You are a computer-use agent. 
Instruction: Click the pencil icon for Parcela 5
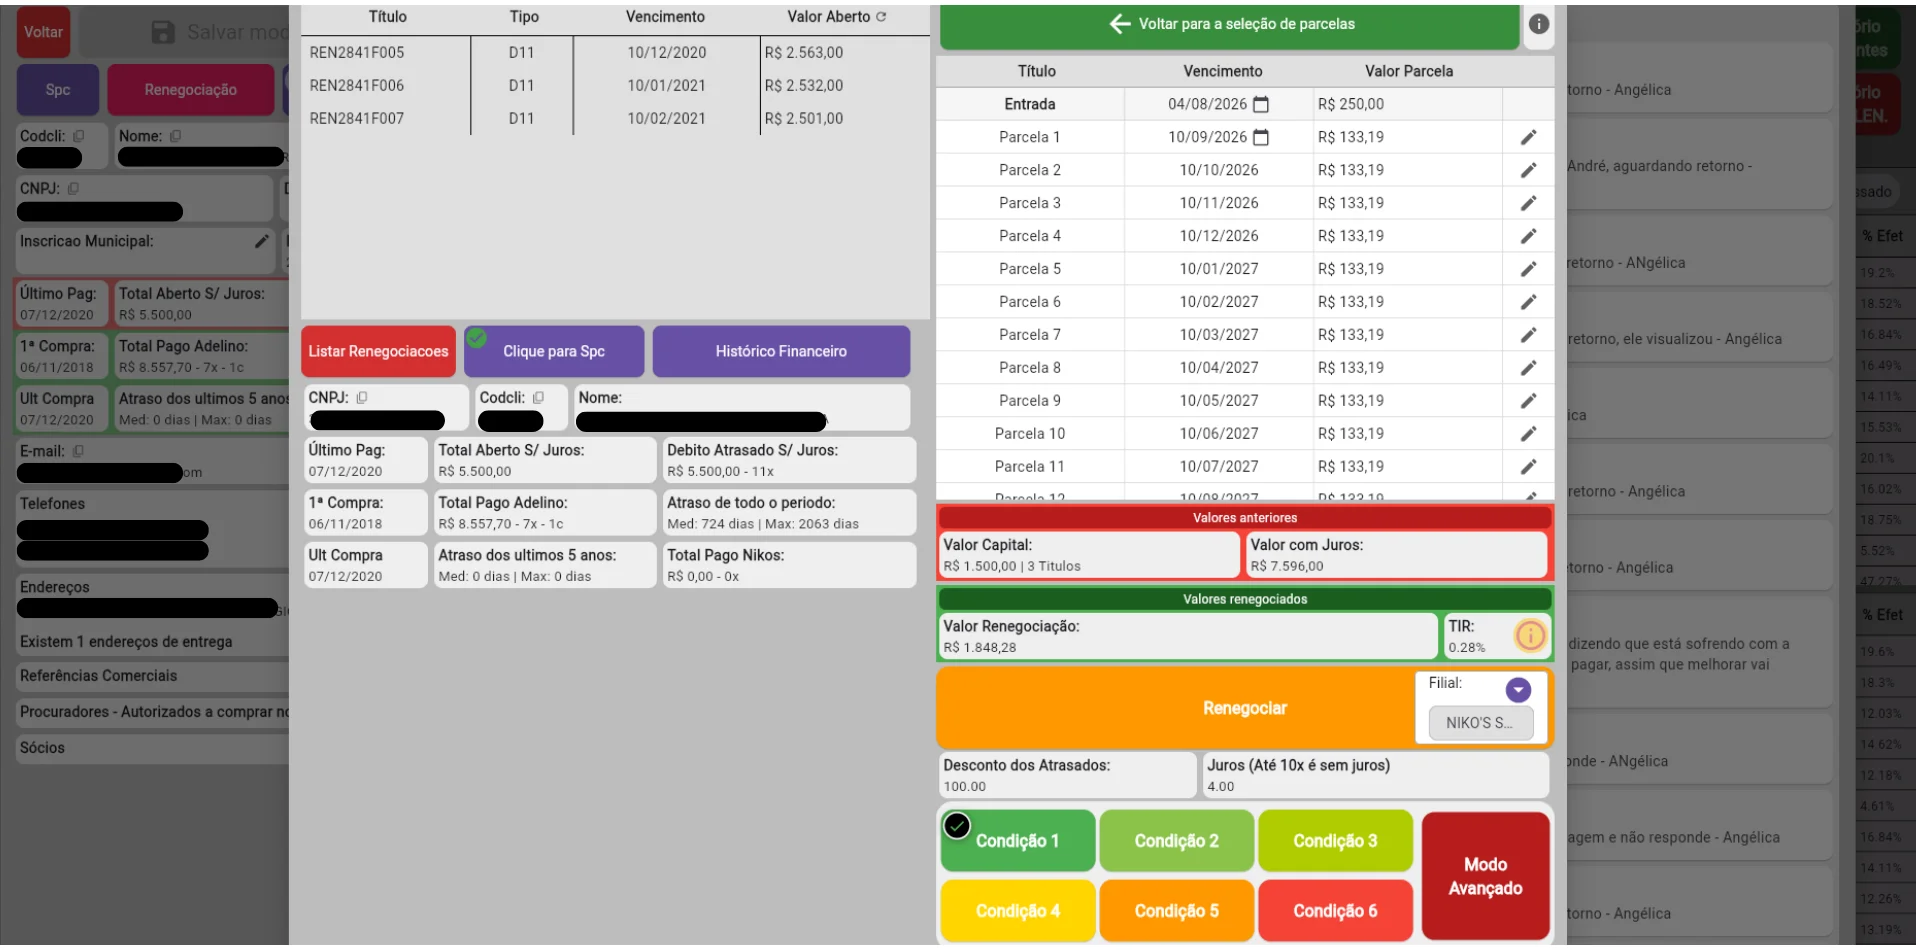tap(1528, 269)
